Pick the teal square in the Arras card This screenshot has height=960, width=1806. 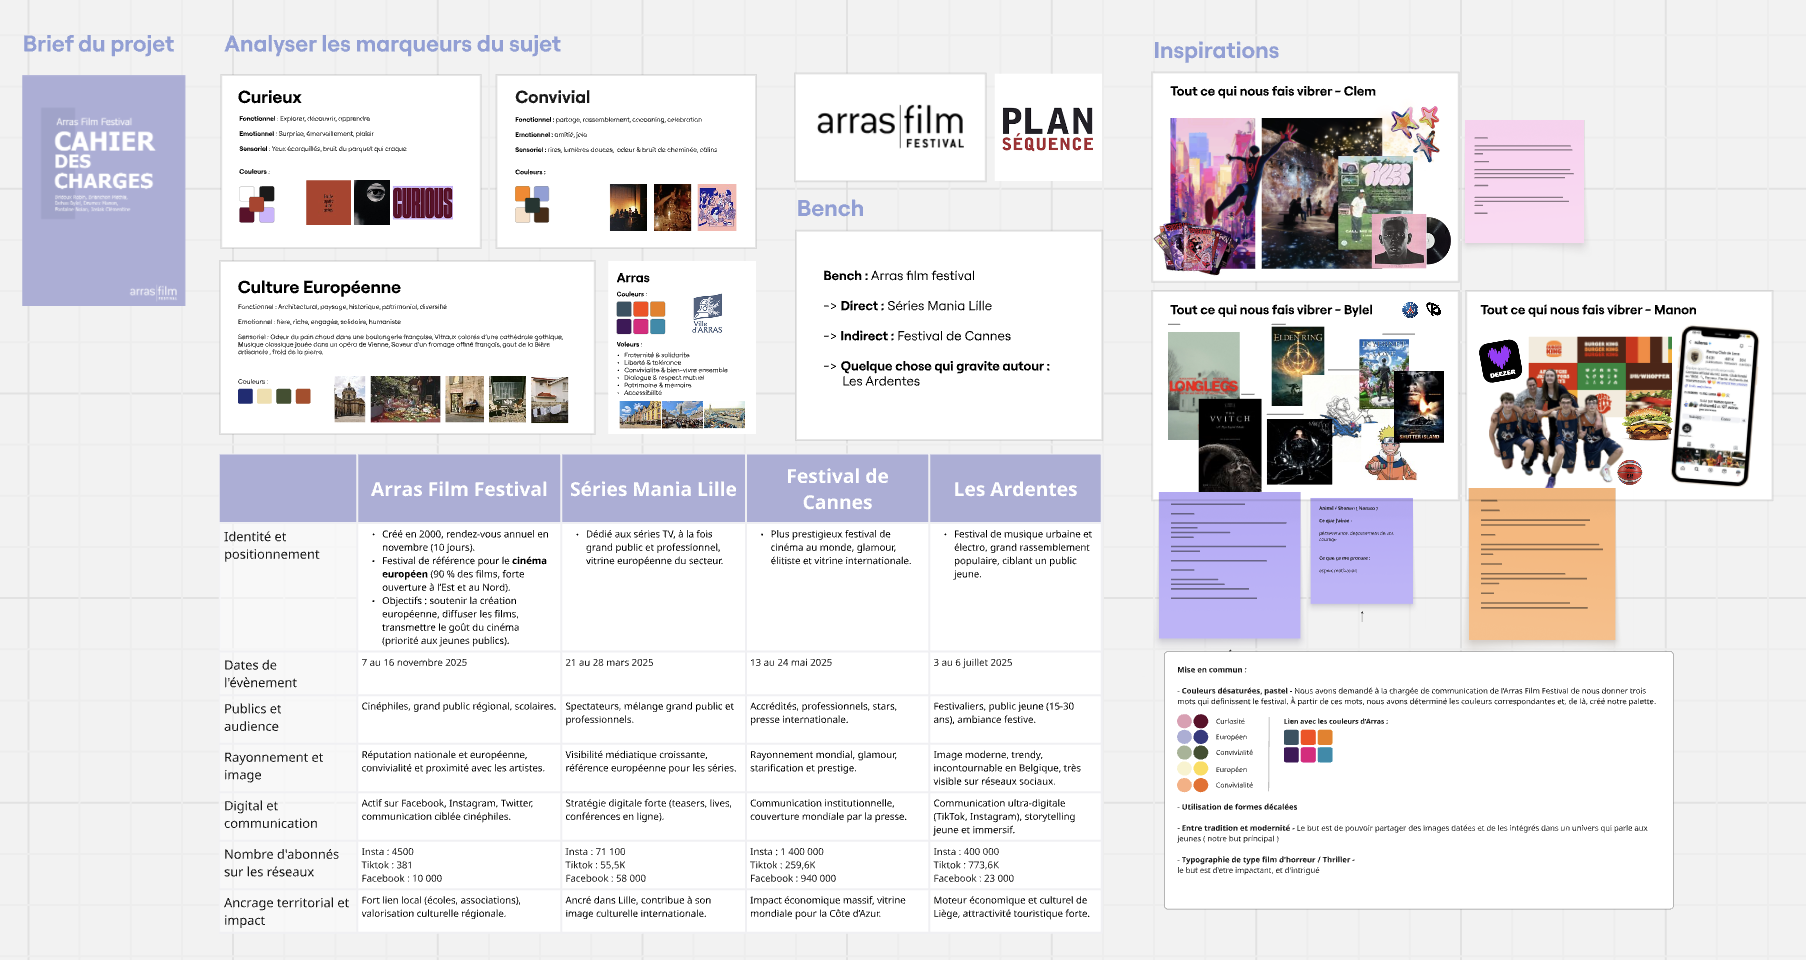coord(657,326)
